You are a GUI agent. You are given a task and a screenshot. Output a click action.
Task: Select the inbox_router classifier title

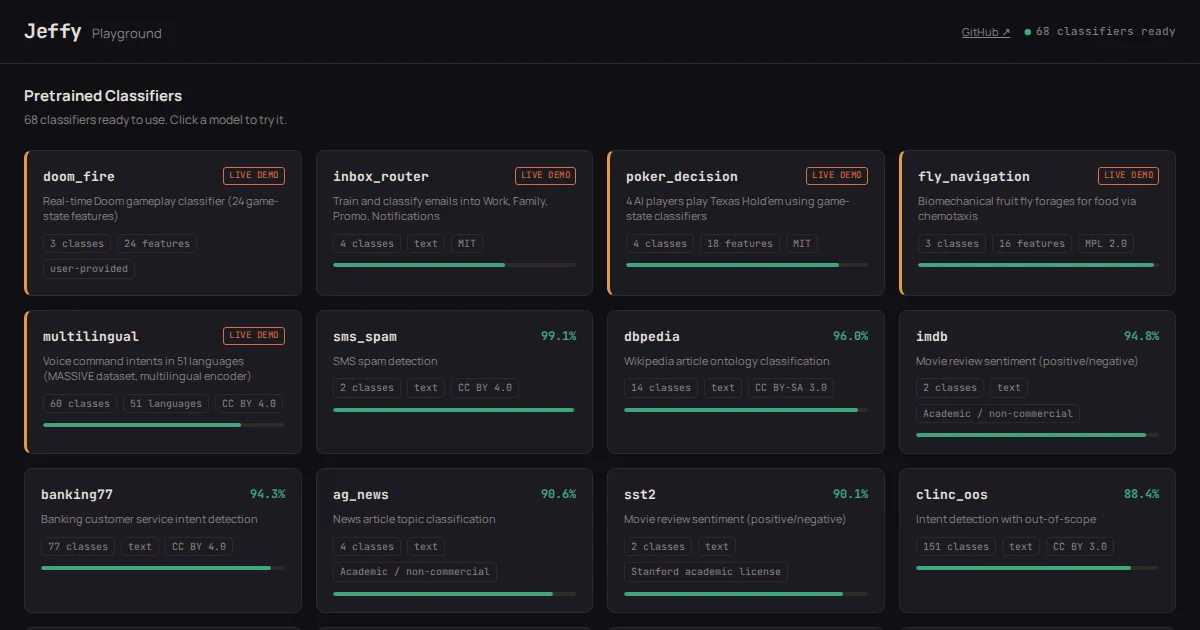coord(381,177)
